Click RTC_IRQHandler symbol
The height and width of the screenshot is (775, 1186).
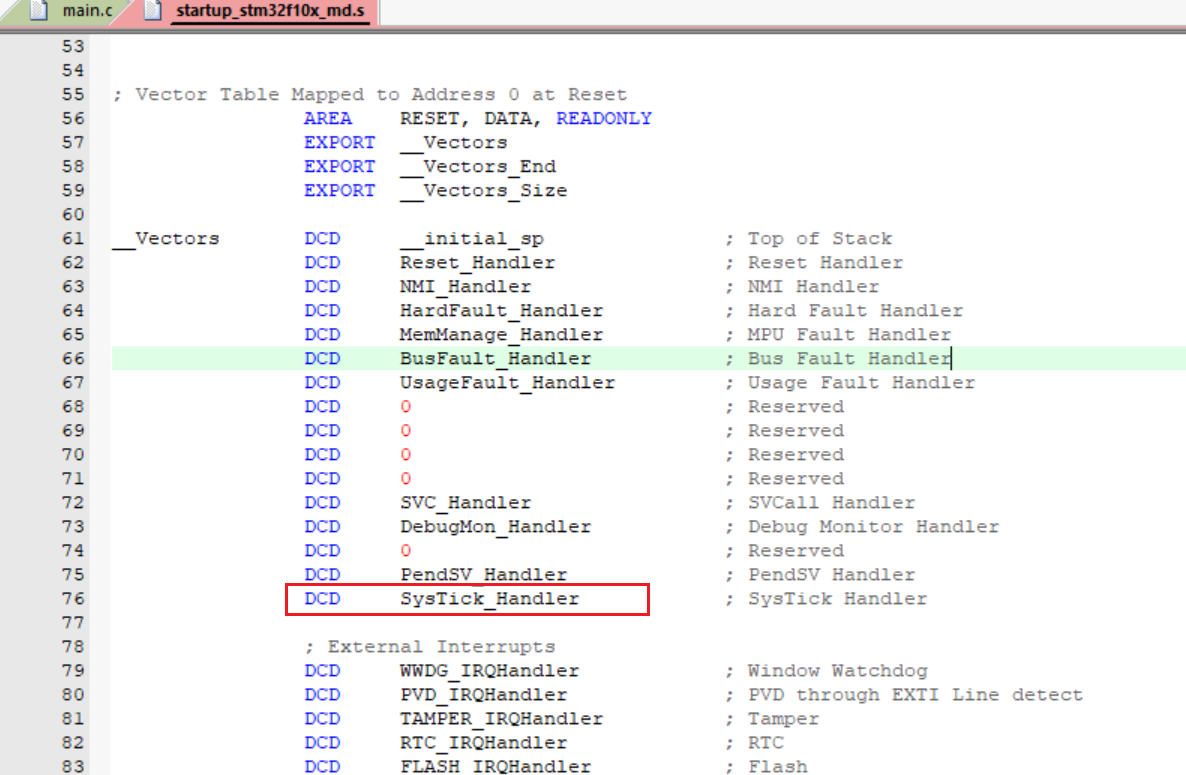tap(483, 743)
